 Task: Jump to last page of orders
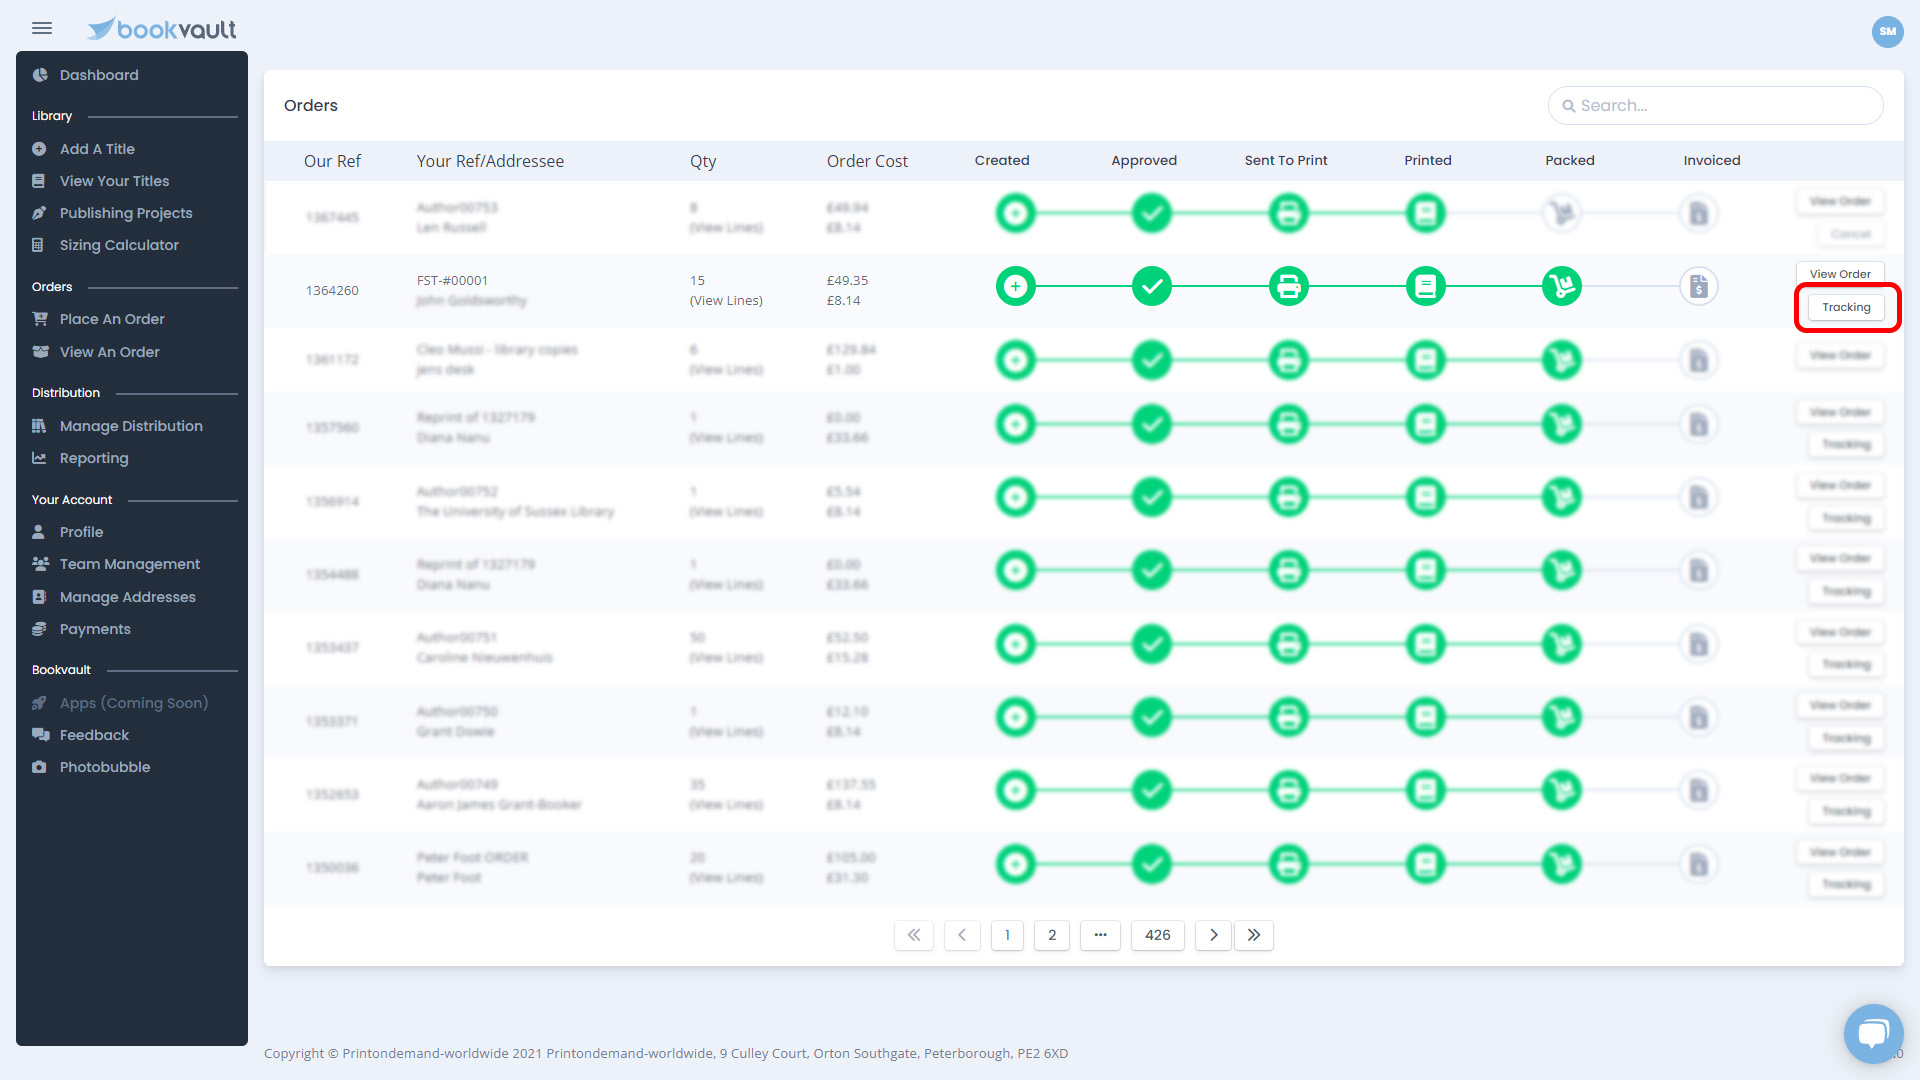click(x=1254, y=935)
